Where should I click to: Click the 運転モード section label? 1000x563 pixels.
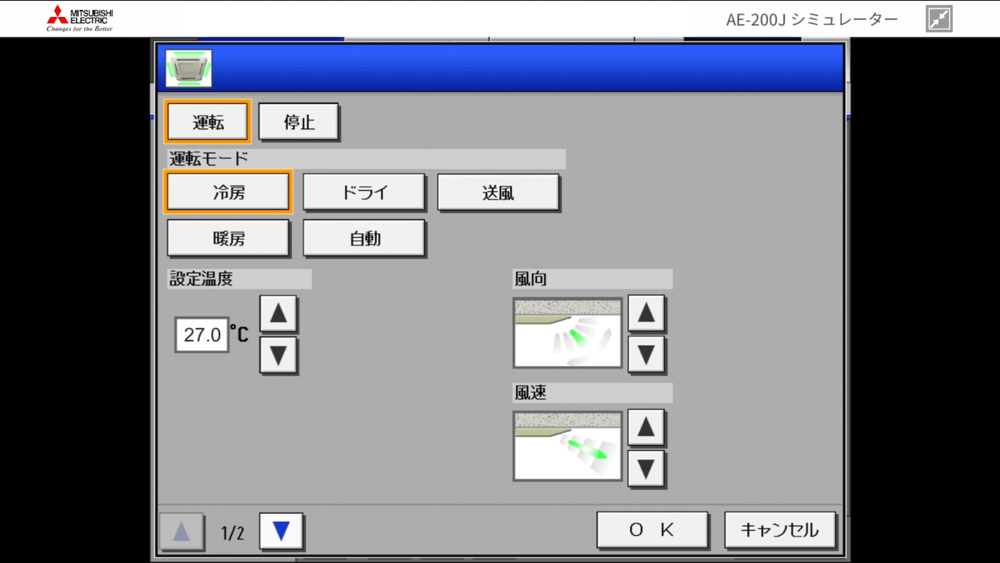point(209,159)
